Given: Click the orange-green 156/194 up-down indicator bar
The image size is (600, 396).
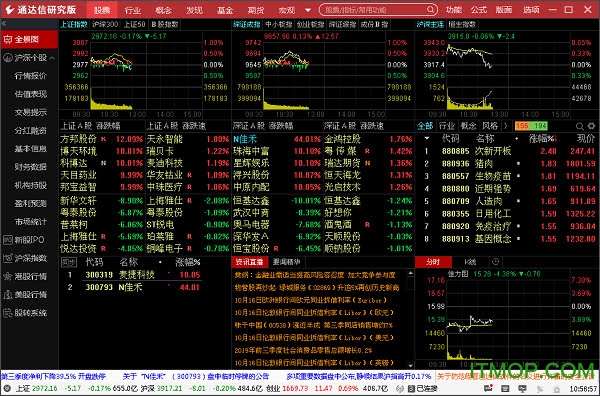Looking at the screenshot, I should [x=531, y=126].
